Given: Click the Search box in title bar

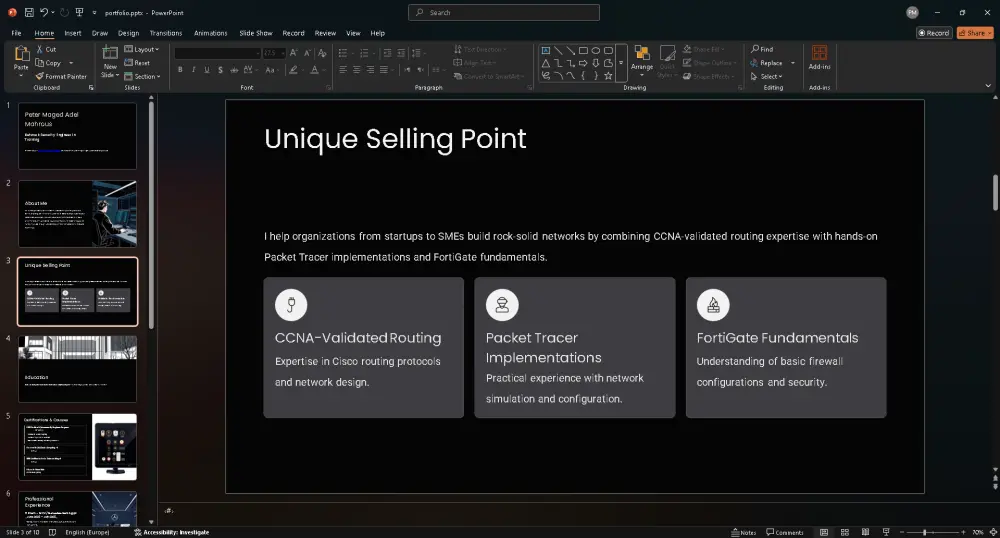Looking at the screenshot, I should [504, 12].
